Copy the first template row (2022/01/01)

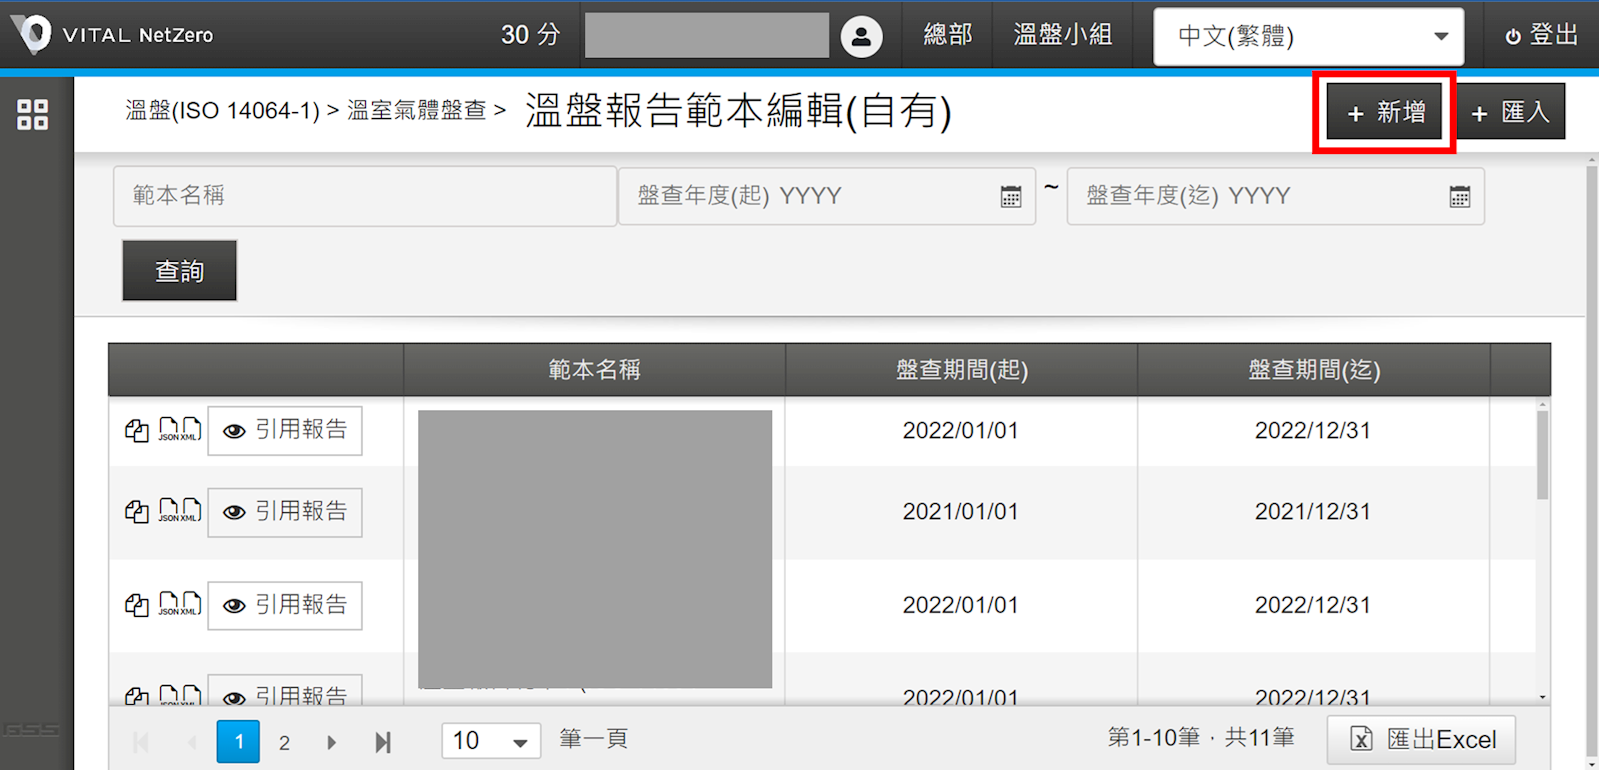[137, 431]
